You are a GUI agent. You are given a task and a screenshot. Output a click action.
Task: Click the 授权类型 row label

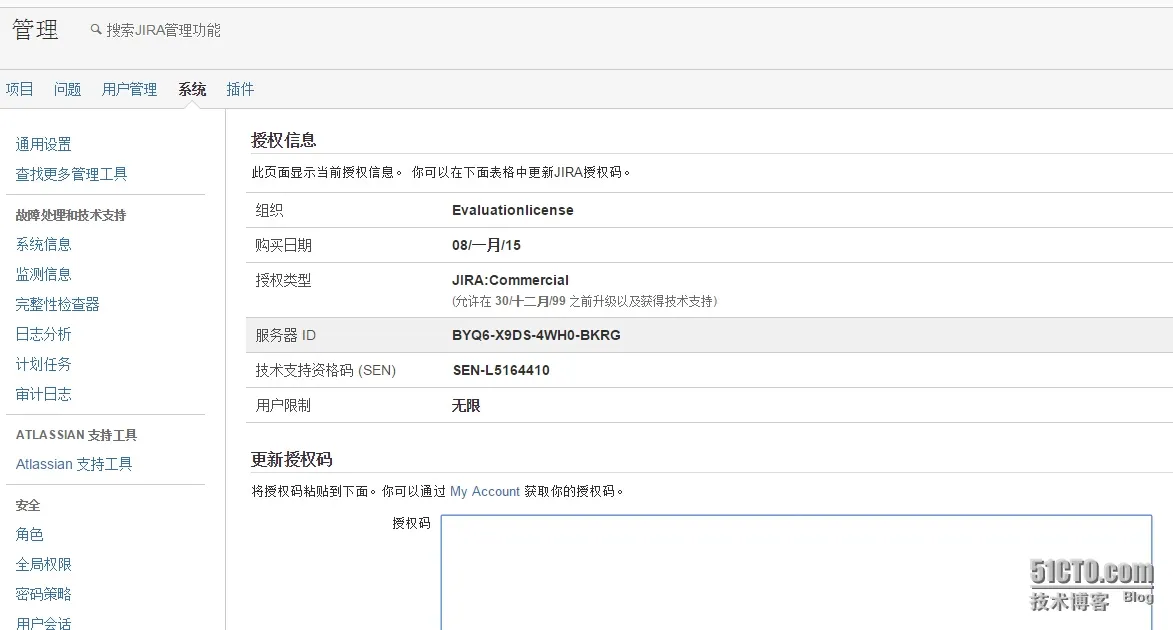pos(284,280)
